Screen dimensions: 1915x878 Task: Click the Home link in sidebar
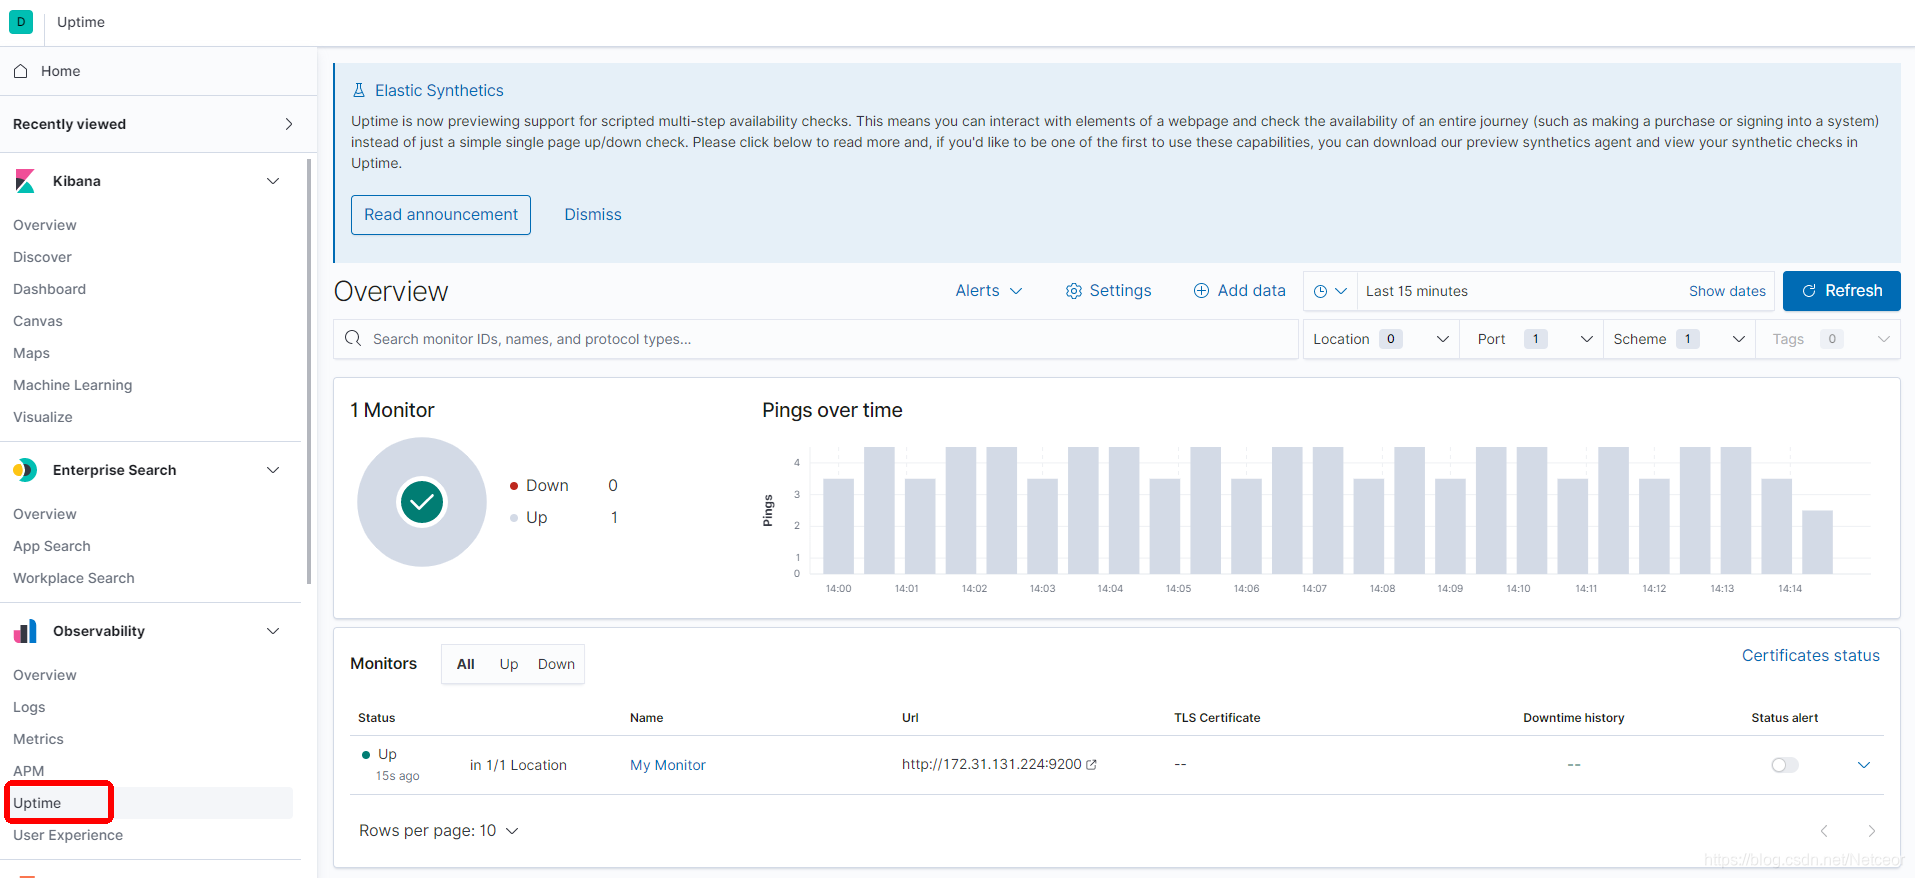(x=60, y=71)
